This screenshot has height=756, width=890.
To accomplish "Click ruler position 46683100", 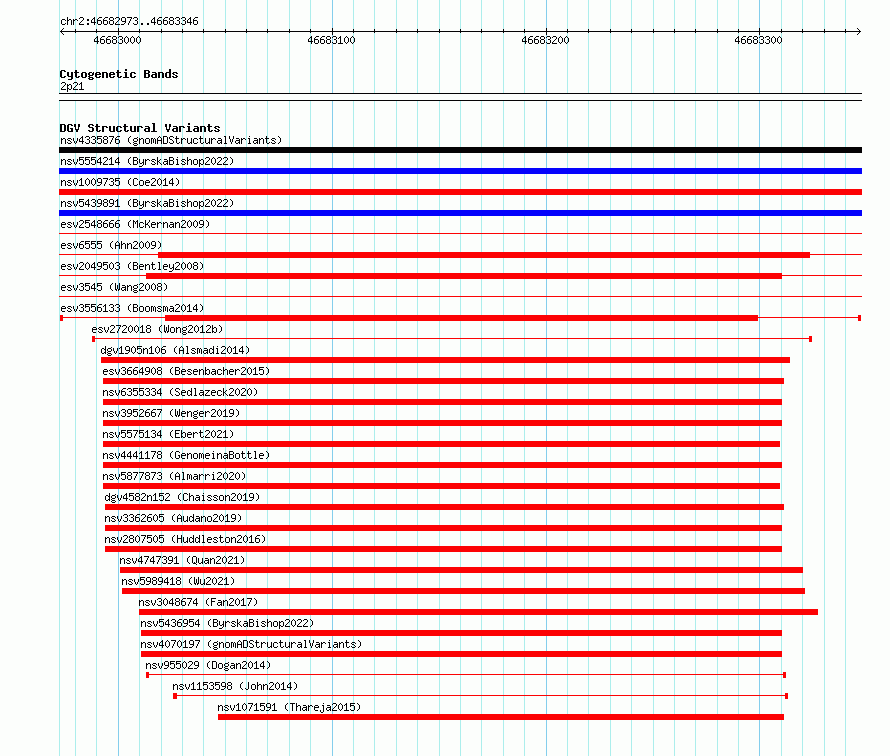I will [331, 40].
